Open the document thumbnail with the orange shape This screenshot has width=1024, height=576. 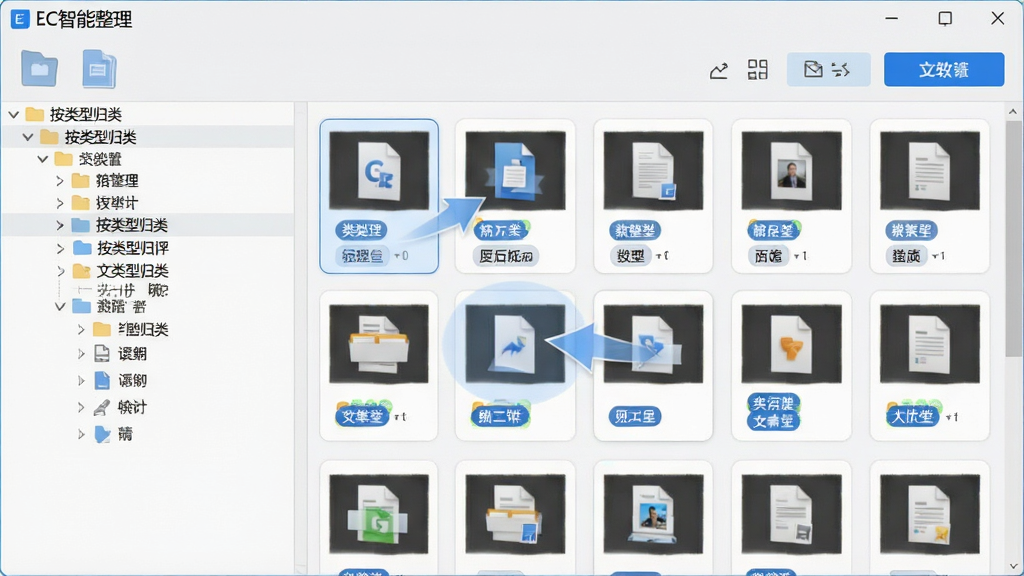click(x=792, y=344)
